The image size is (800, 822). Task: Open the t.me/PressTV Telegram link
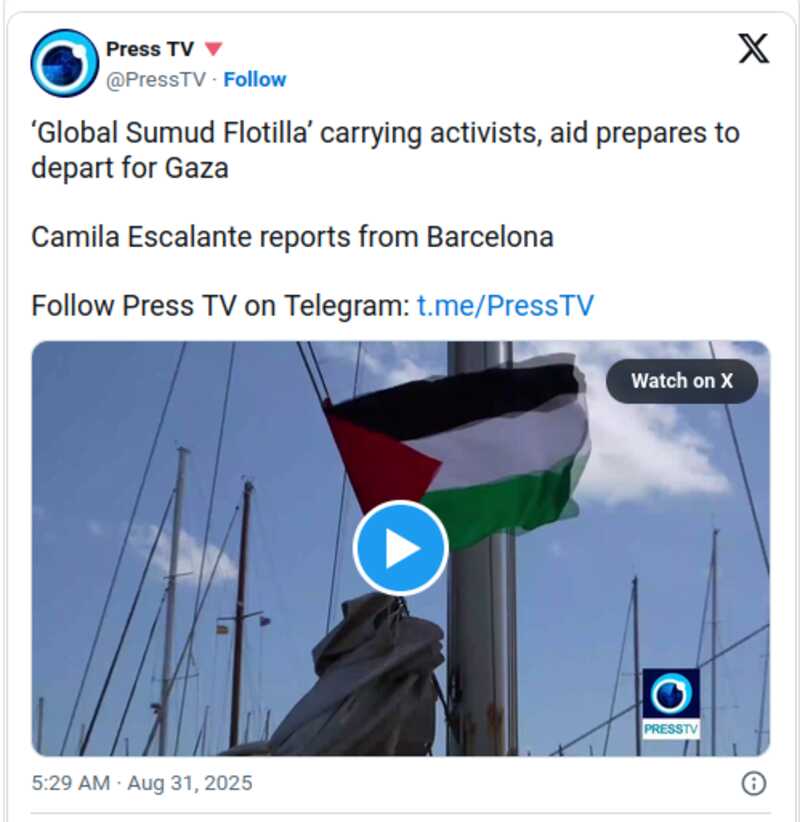pos(505,305)
